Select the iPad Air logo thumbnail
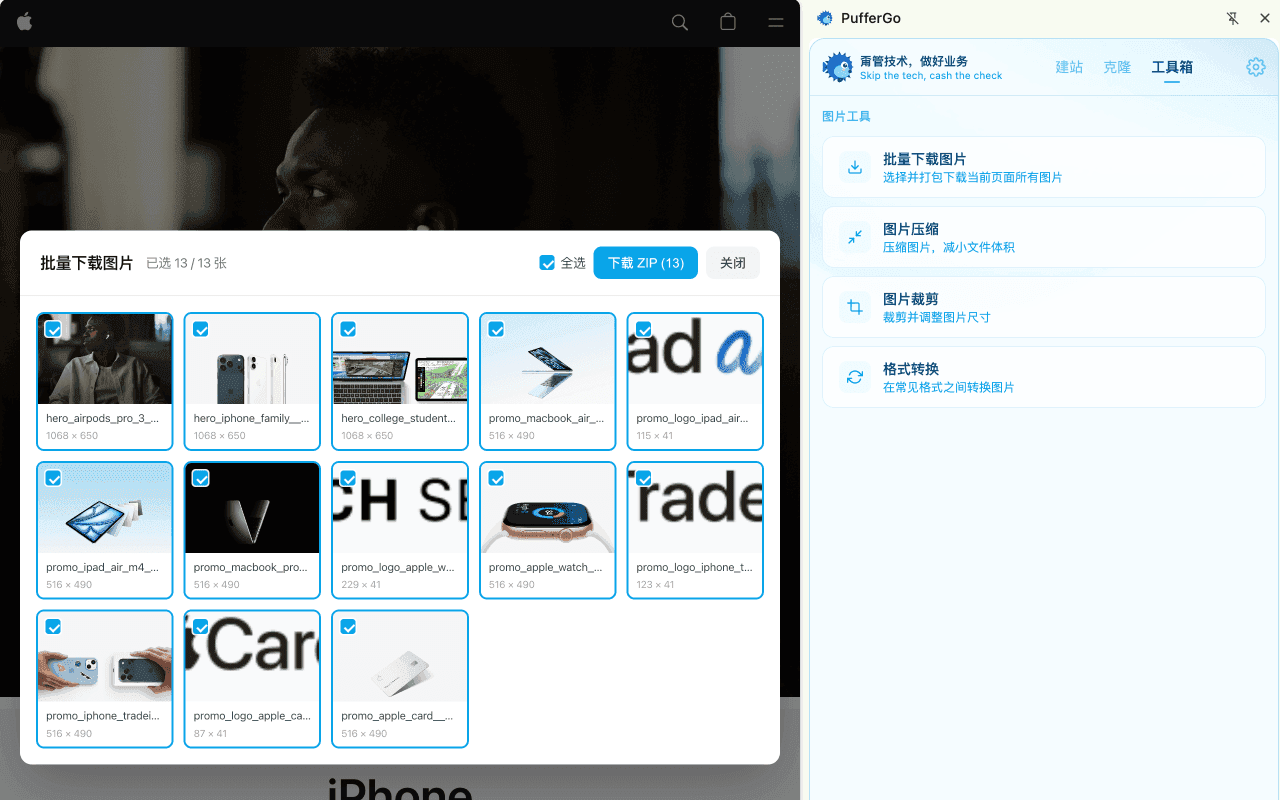Screen dimensions: 1280x800 695,359
